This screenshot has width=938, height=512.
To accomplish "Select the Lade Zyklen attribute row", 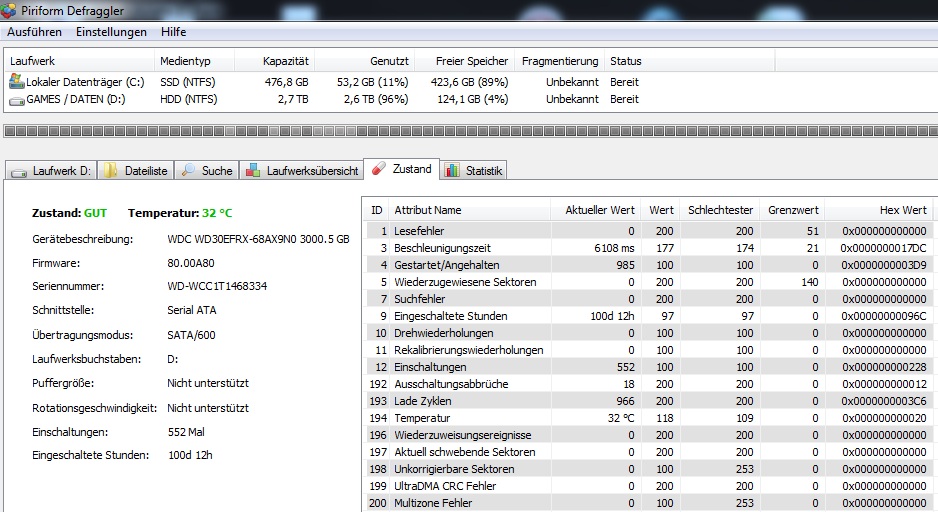I will point(650,401).
